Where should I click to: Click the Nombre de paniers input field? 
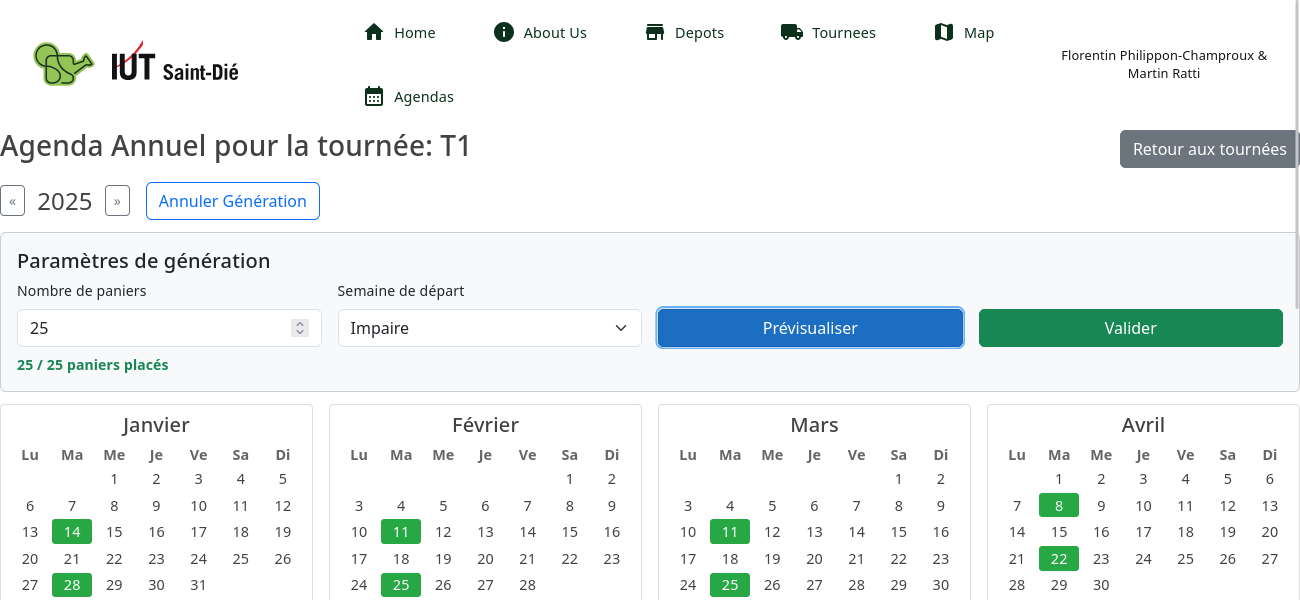click(150, 328)
